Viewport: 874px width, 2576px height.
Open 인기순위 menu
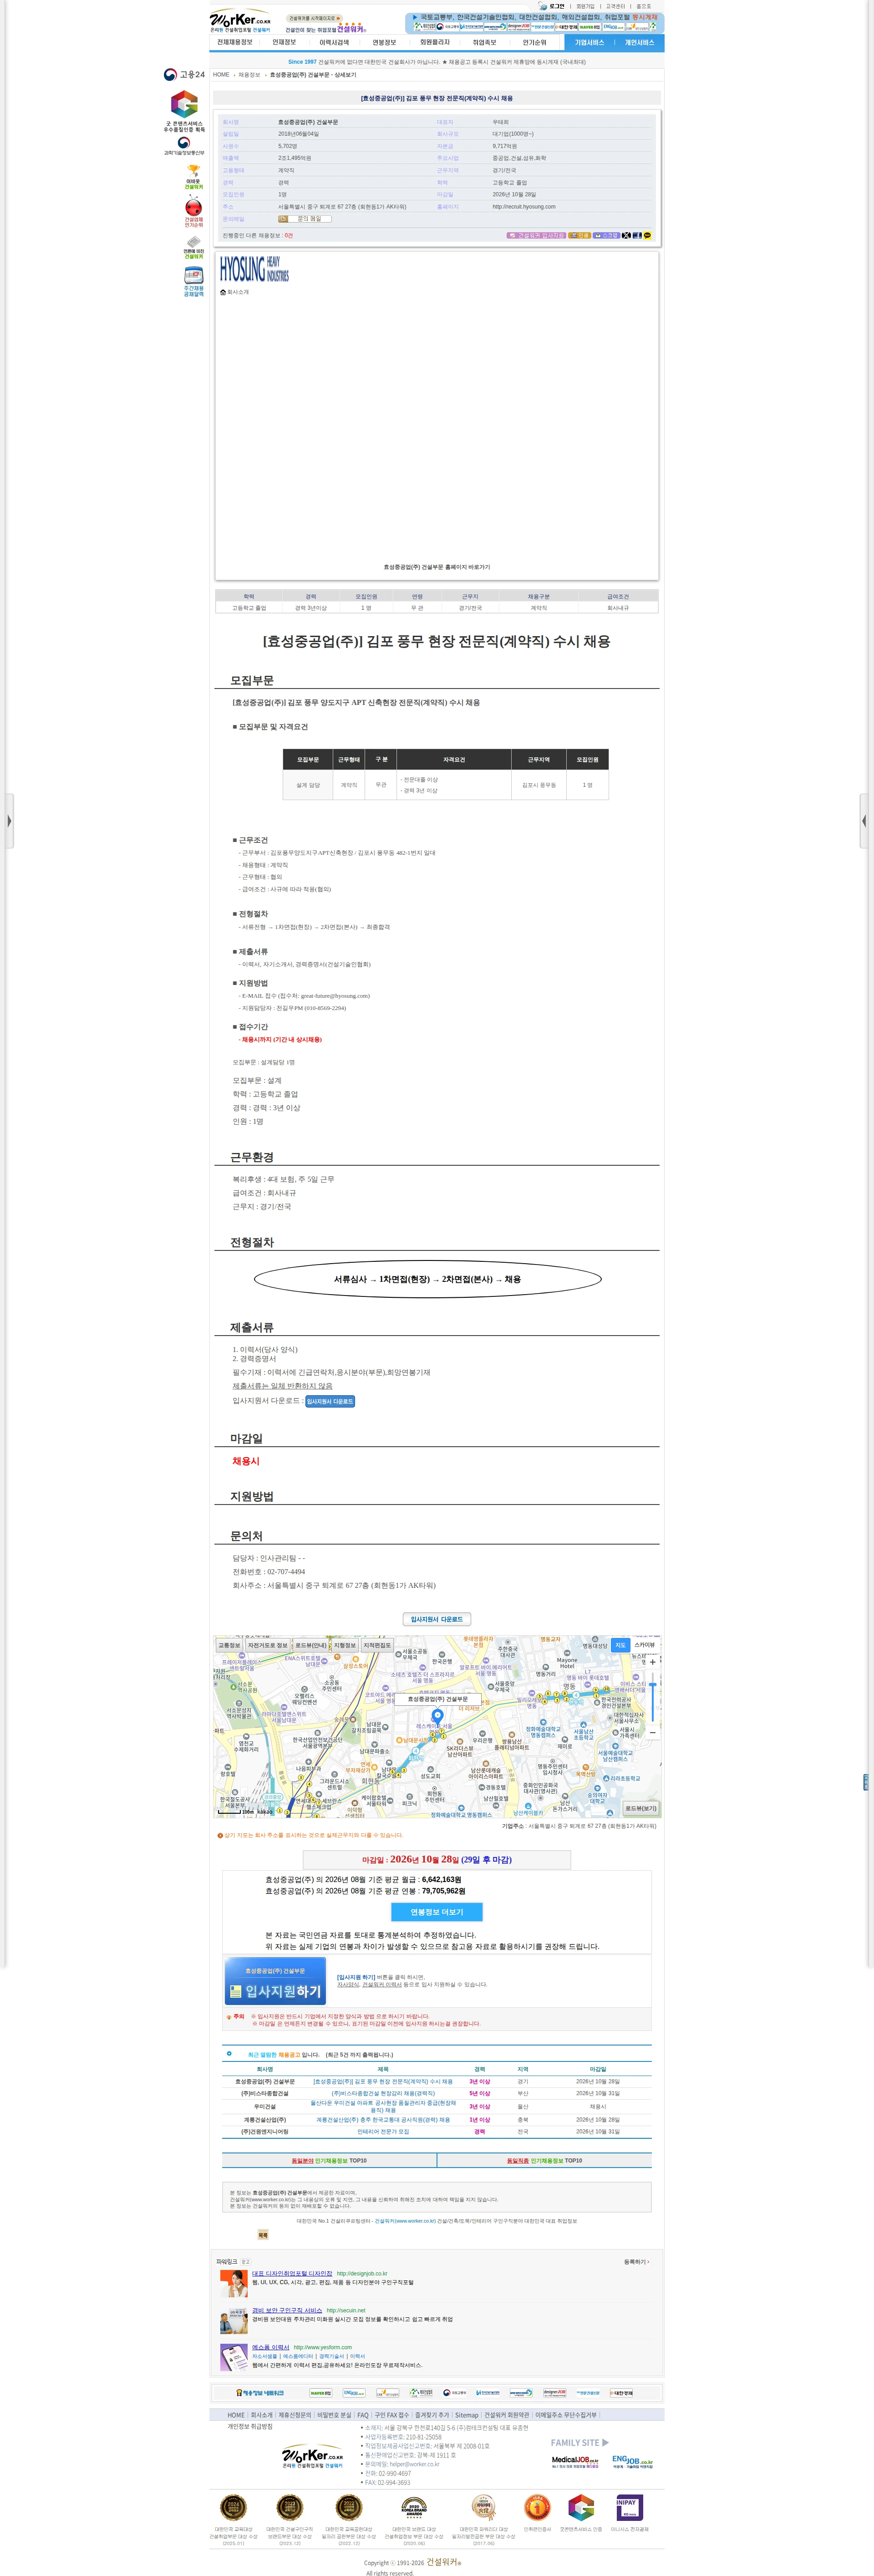pos(534,43)
